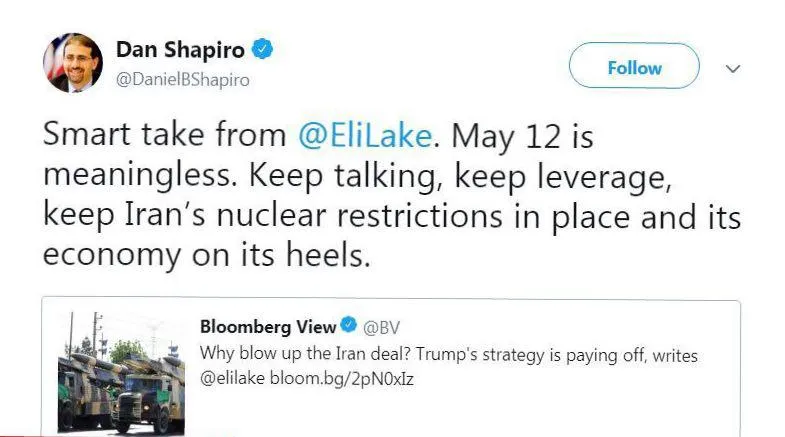Click the phrase 'May 12 is' in tweet

pos(522,136)
